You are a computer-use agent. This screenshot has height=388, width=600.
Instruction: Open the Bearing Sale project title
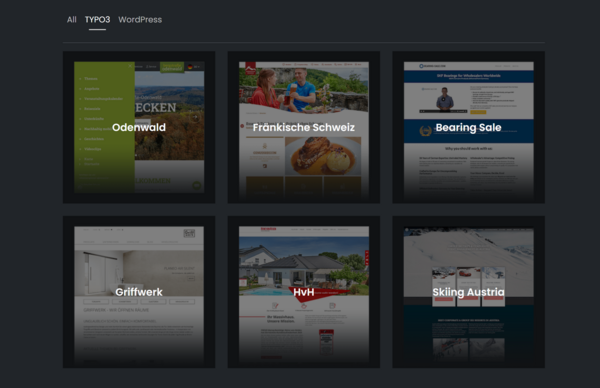pos(468,127)
